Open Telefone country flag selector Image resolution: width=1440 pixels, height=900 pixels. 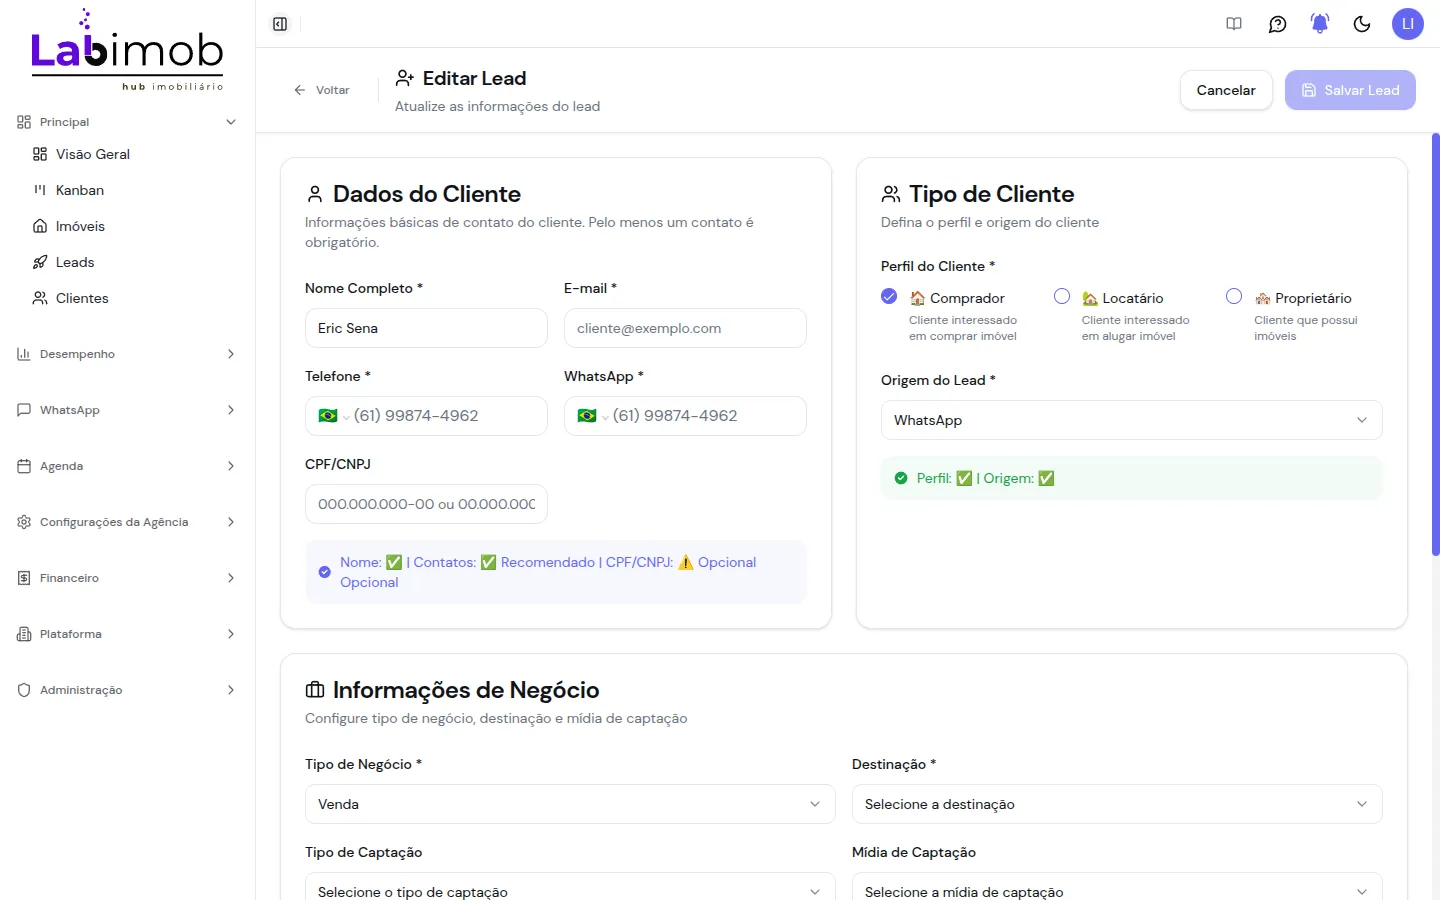point(334,416)
